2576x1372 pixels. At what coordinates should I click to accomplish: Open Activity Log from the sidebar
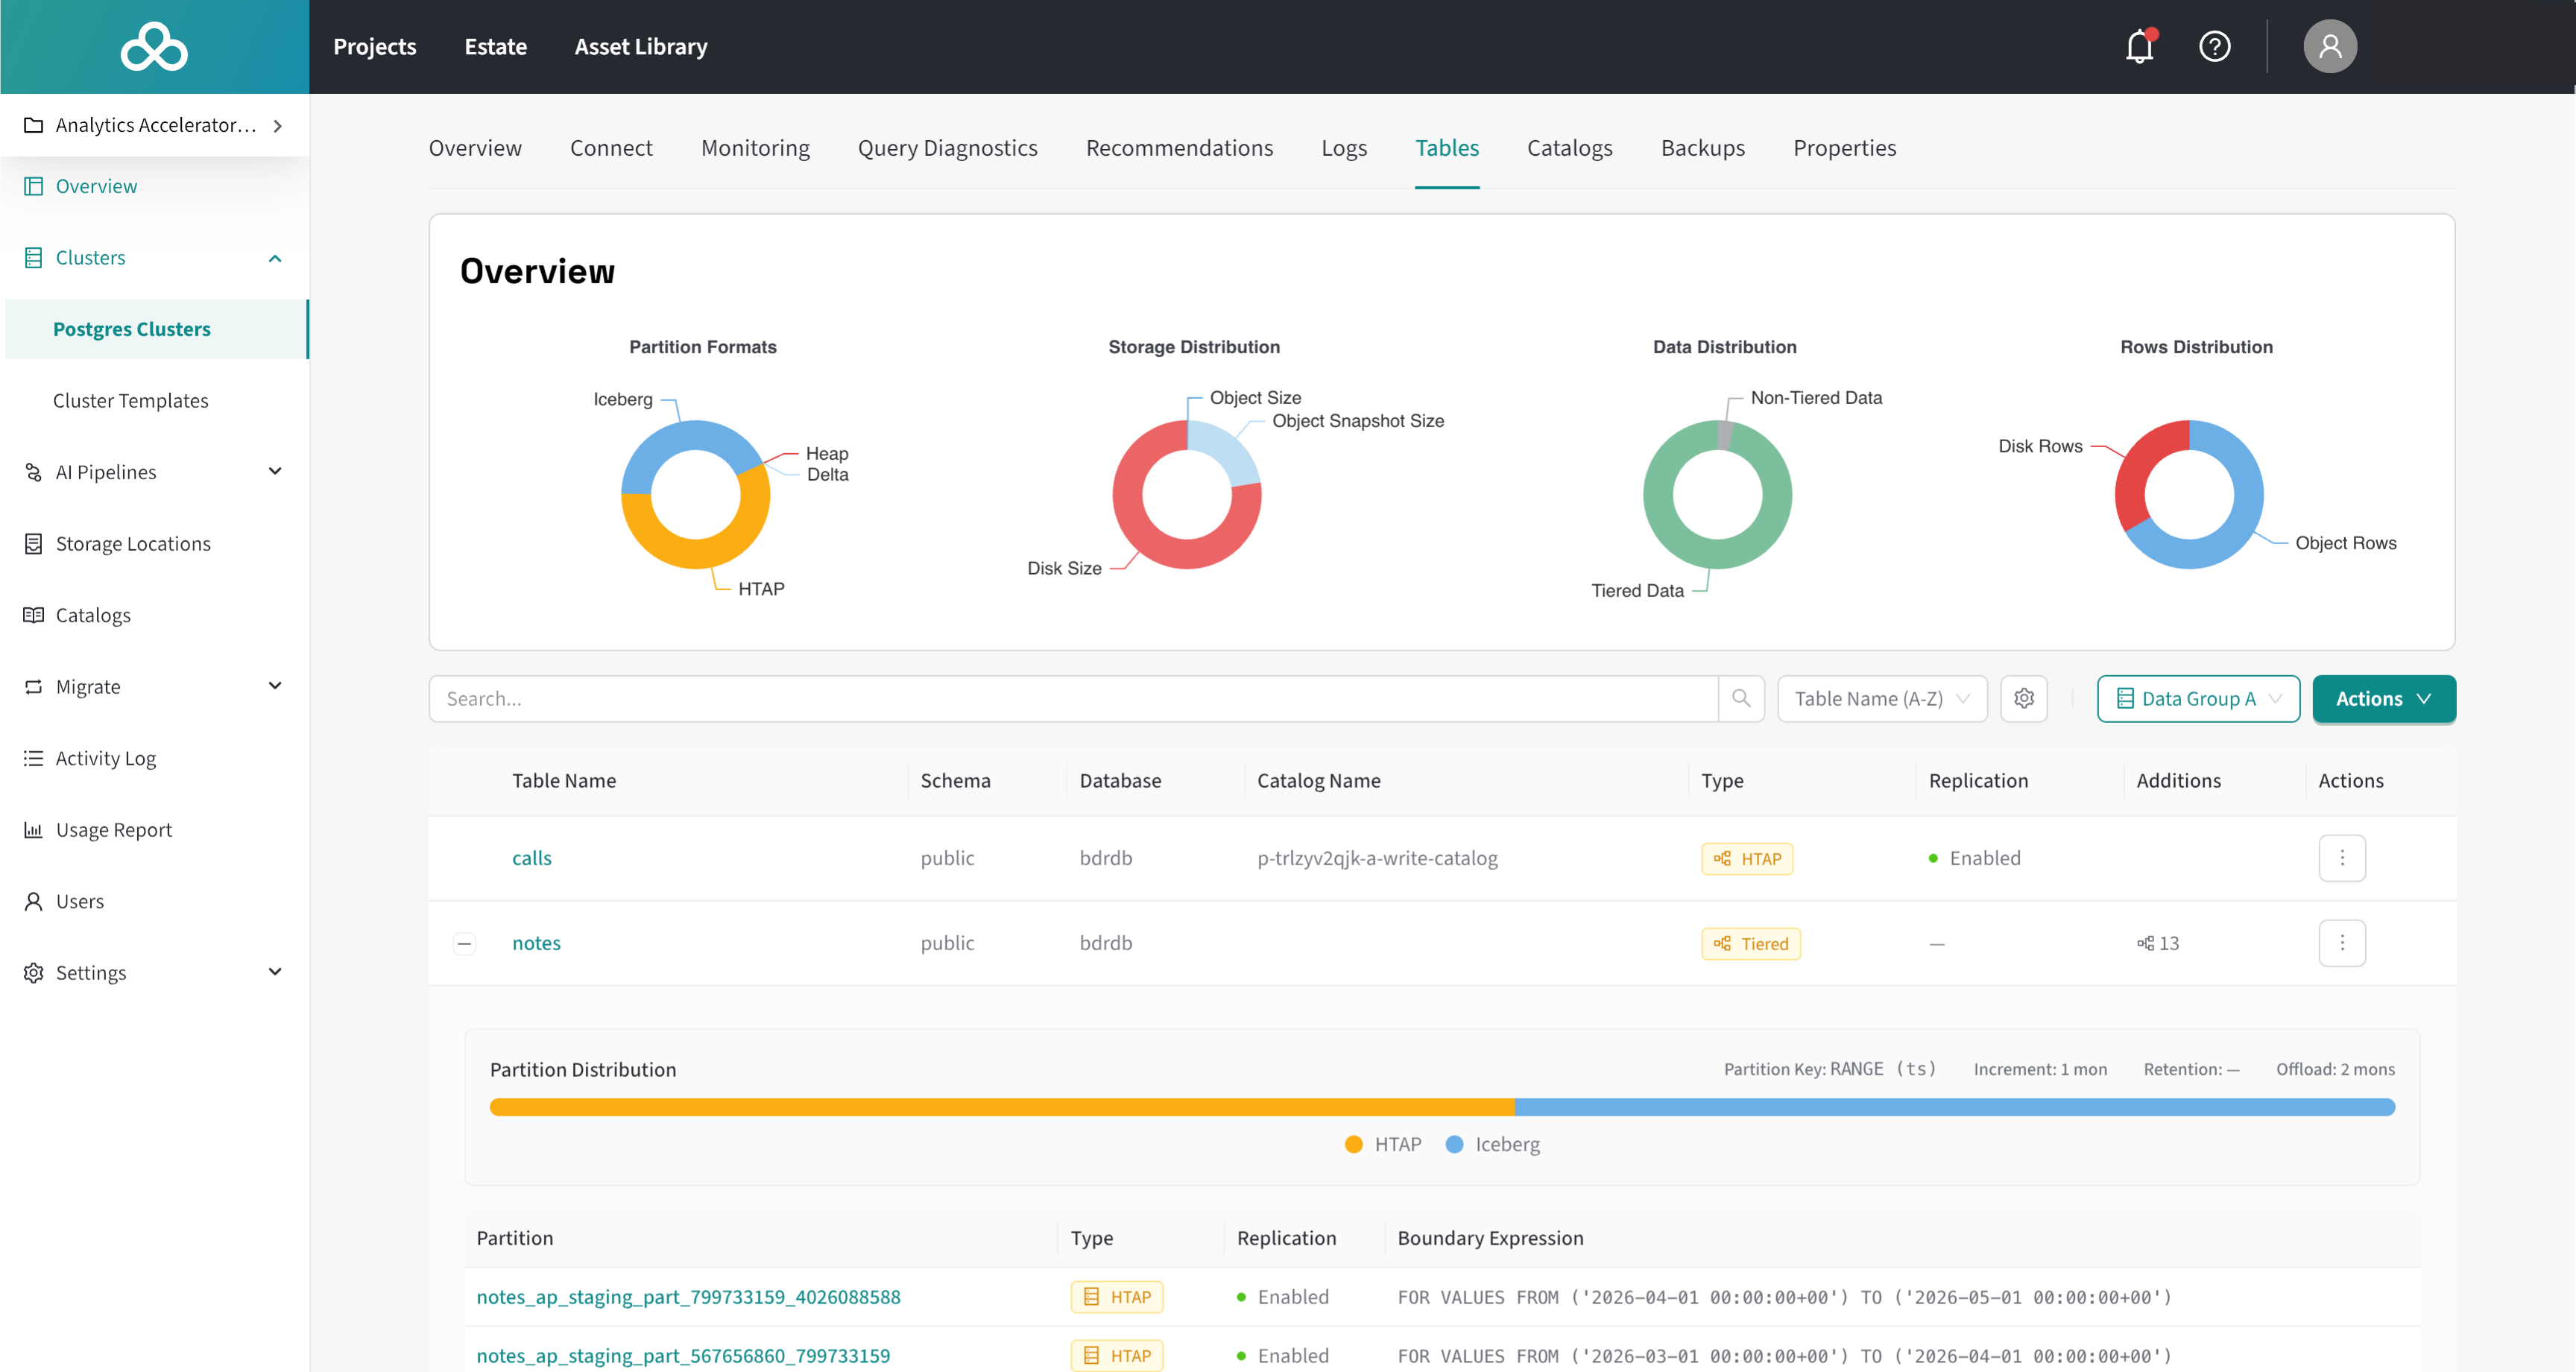coord(105,757)
